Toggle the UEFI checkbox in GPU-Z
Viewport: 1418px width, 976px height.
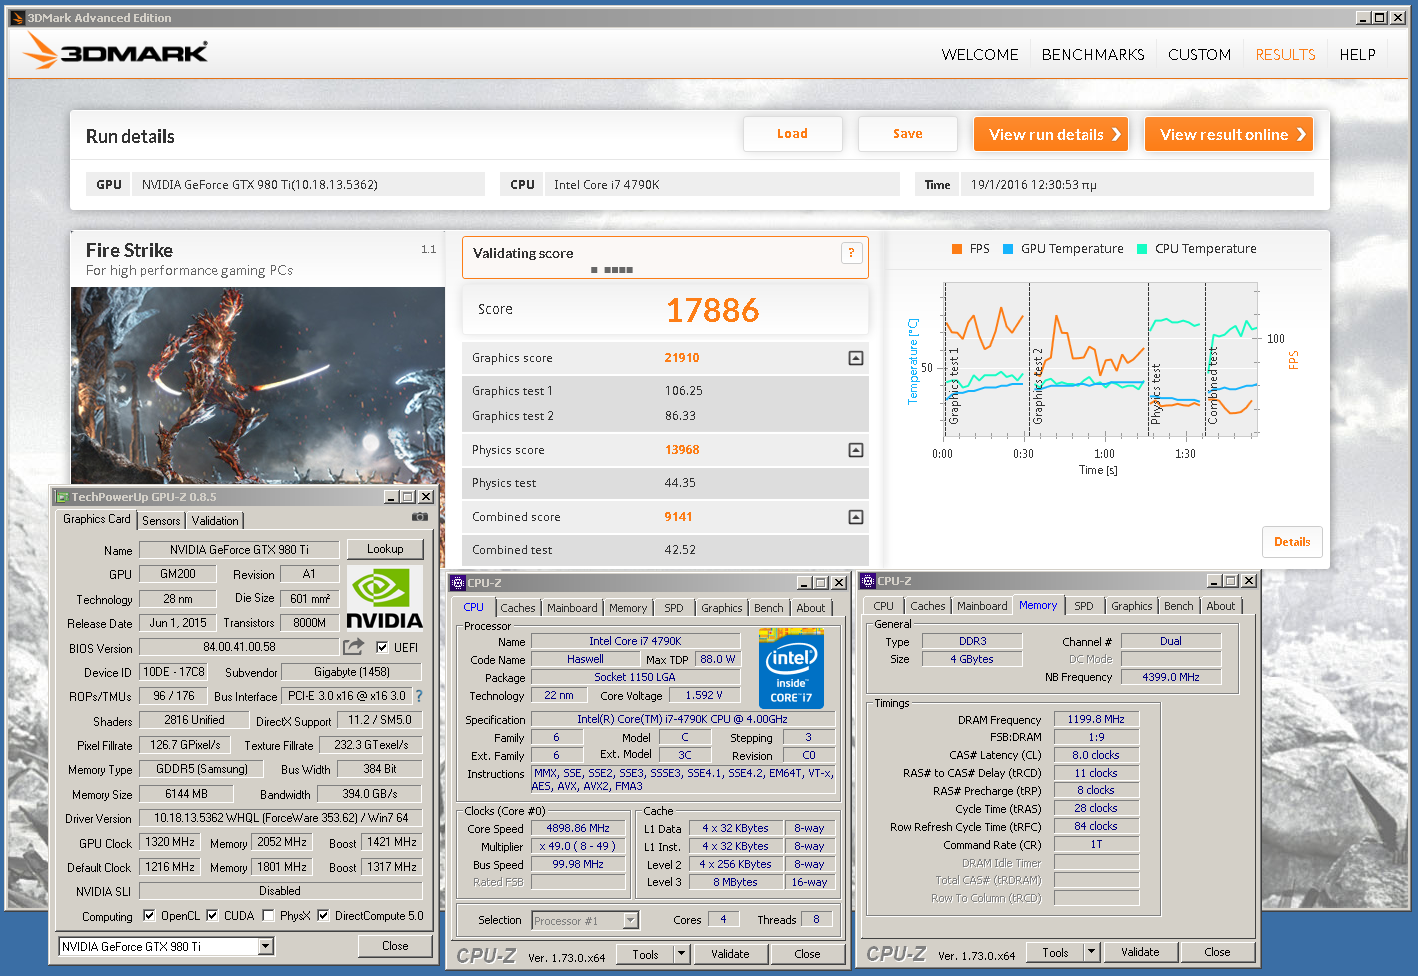(x=382, y=648)
